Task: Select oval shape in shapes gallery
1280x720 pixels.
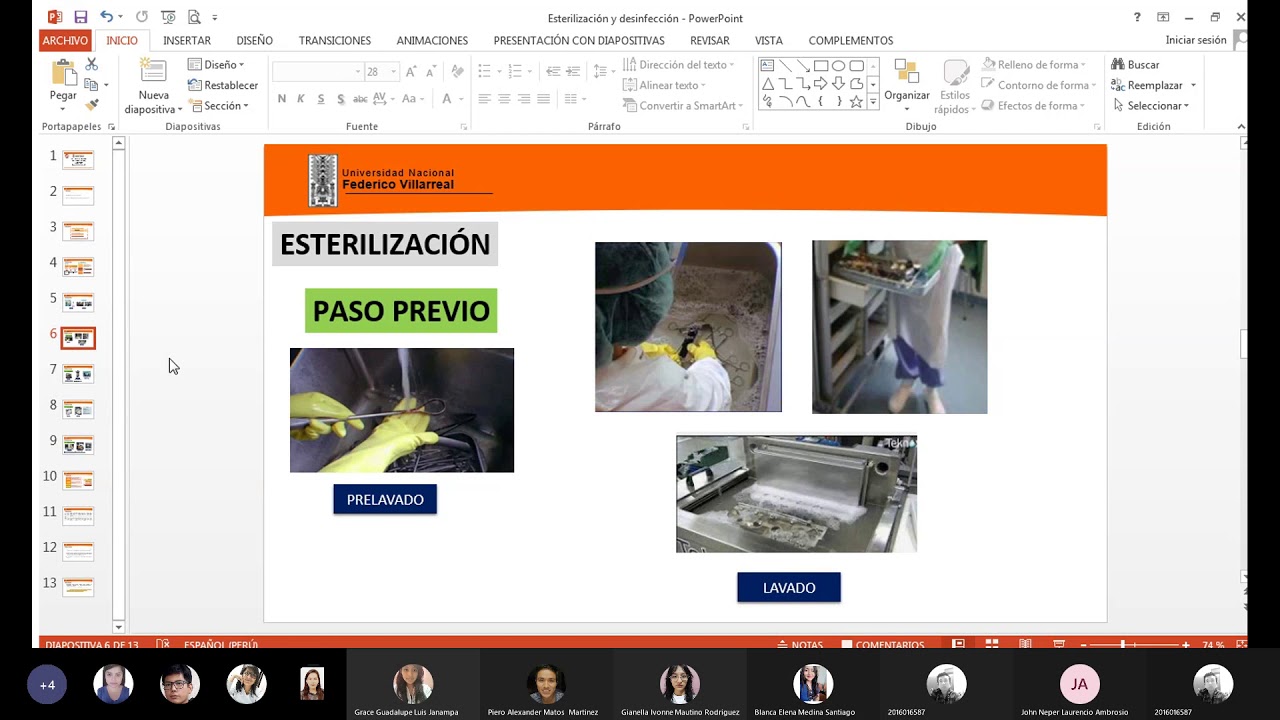Action: coord(838,66)
